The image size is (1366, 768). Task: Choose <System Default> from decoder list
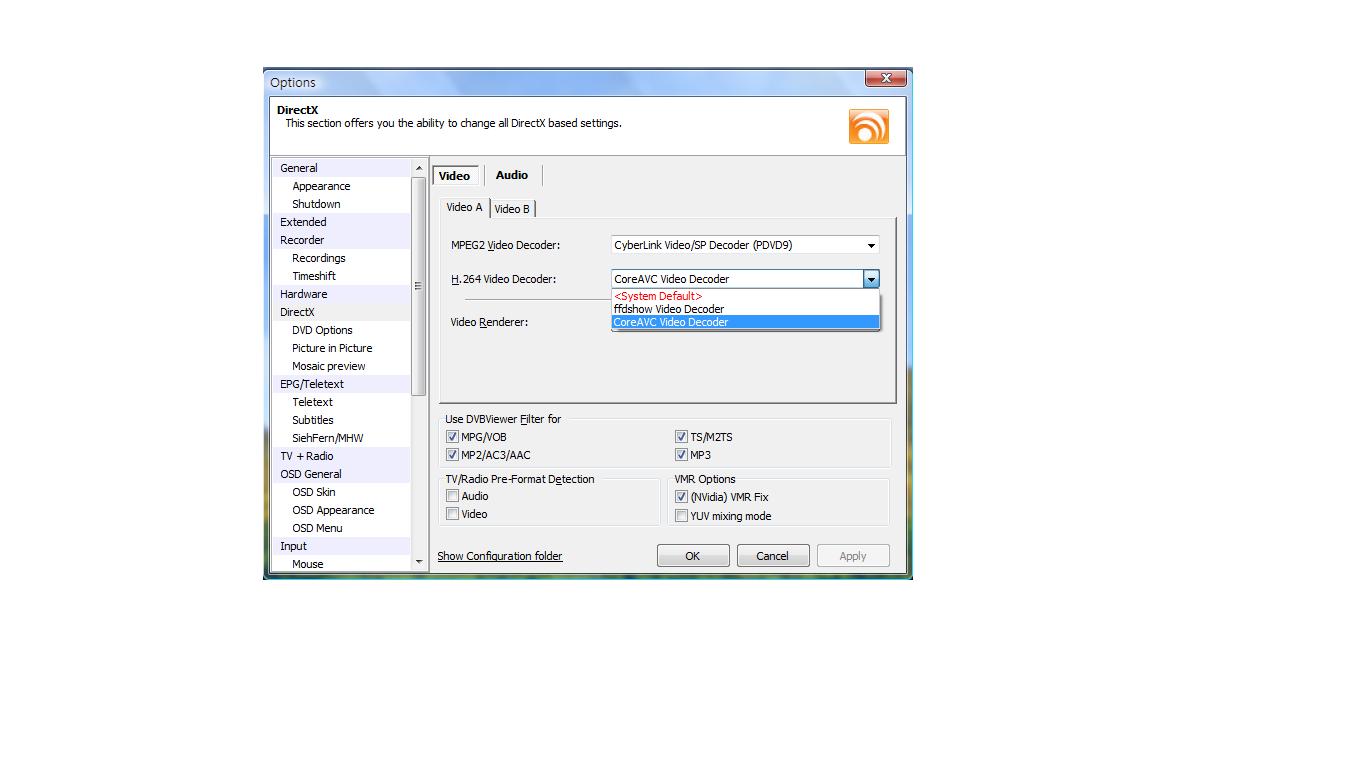tap(745, 296)
